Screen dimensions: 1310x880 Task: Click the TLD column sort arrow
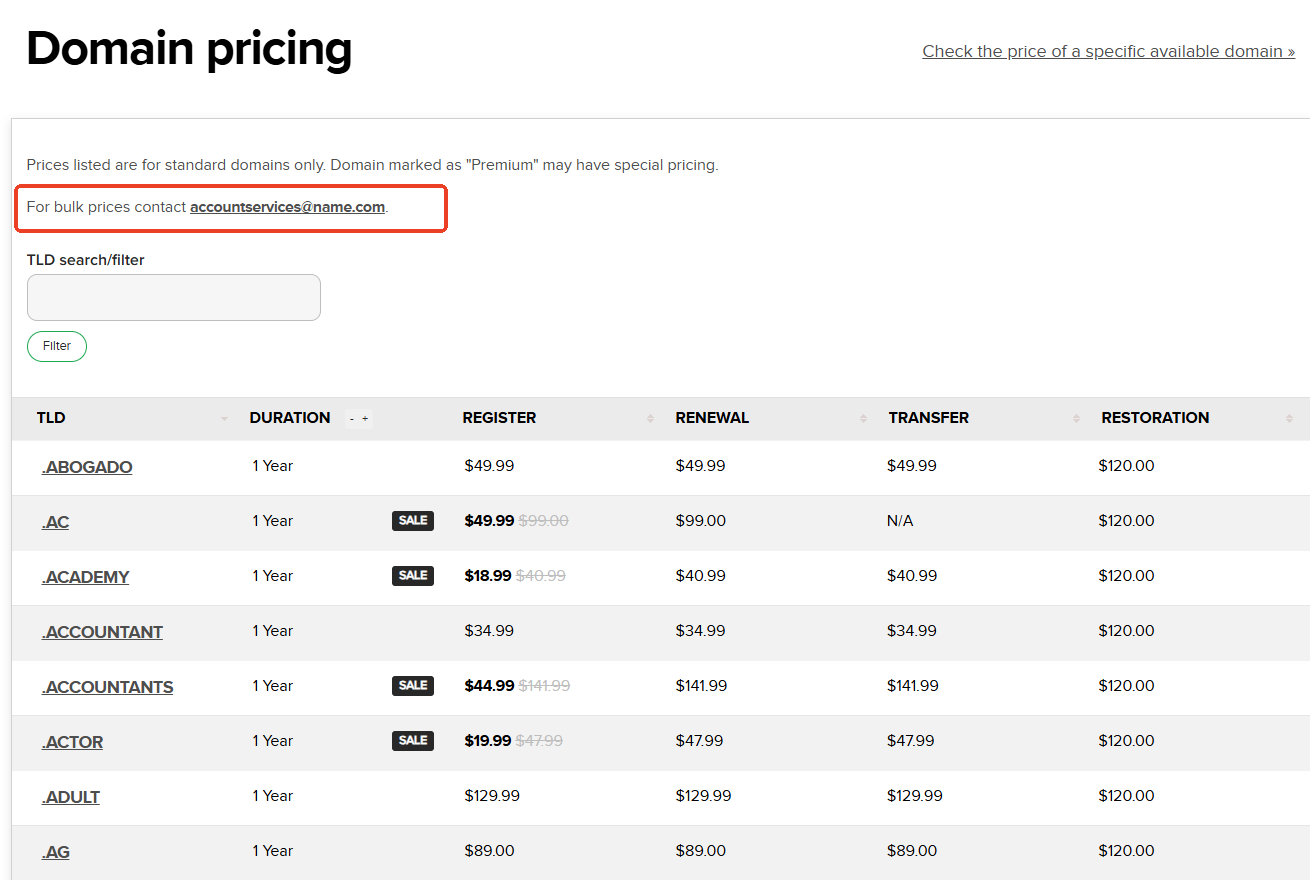point(224,419)
